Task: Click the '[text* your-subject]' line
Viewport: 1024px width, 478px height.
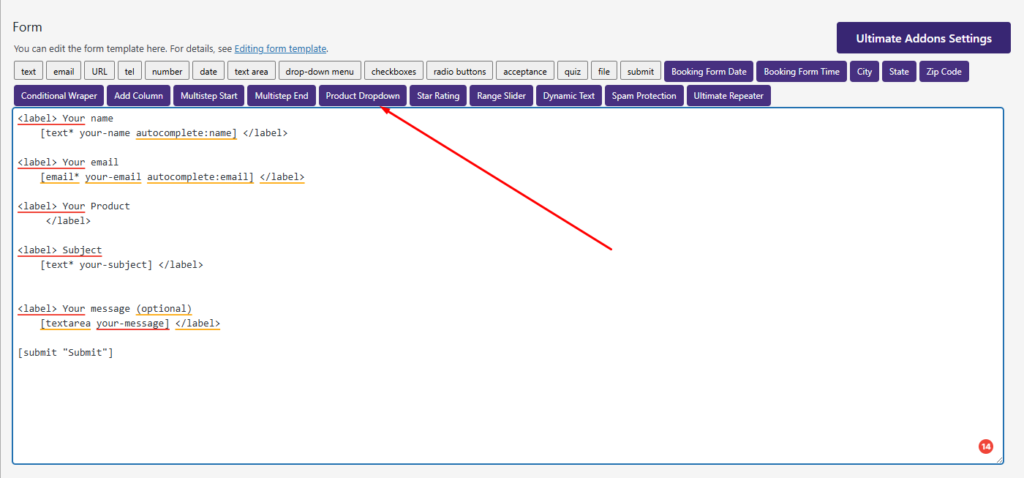Action: [x=121, y=264]
